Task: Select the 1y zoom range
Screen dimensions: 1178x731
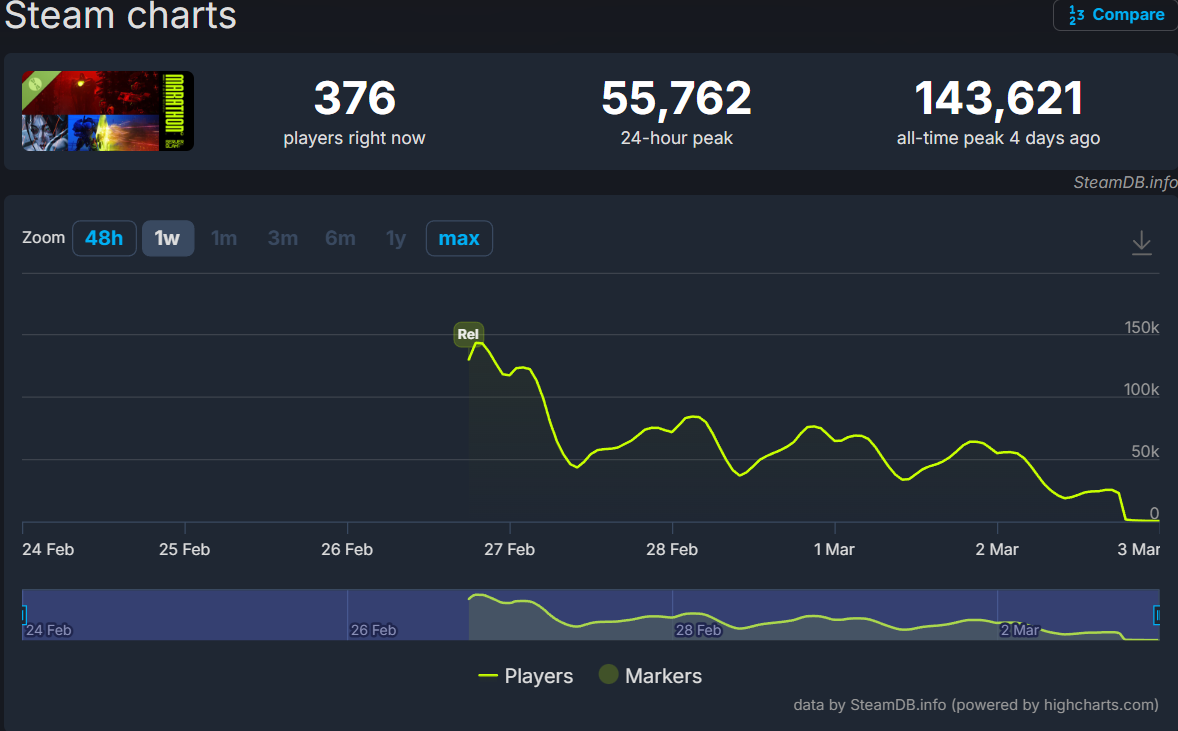Action: pos(396,238)
